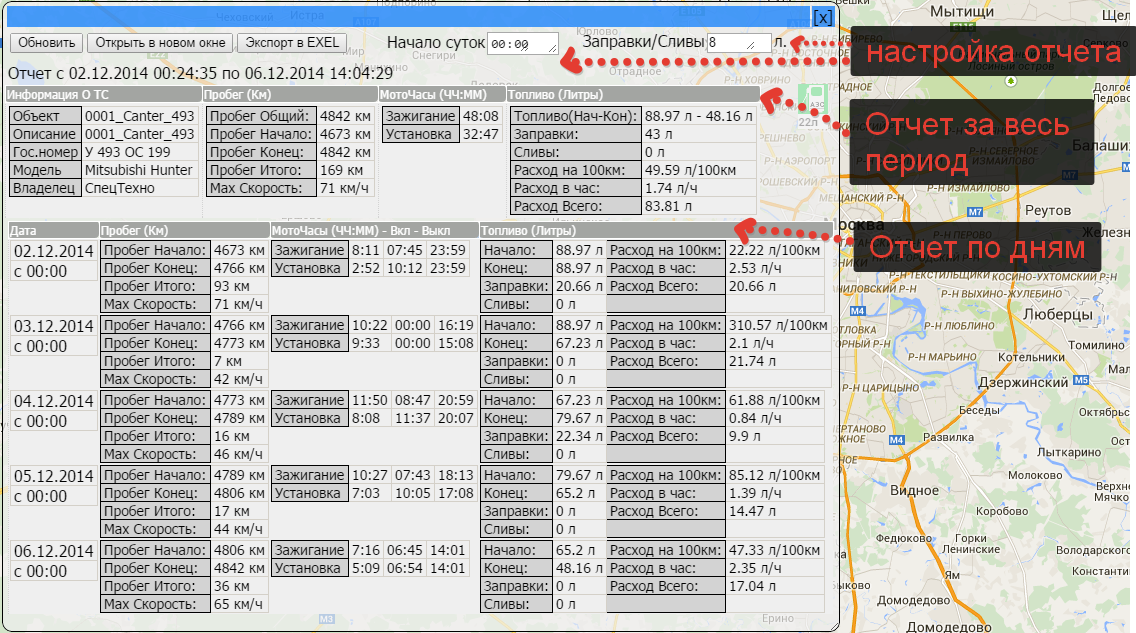Close the report window with [x]
This screenshot has height=633, width=1136.
[x=822, y=17]
